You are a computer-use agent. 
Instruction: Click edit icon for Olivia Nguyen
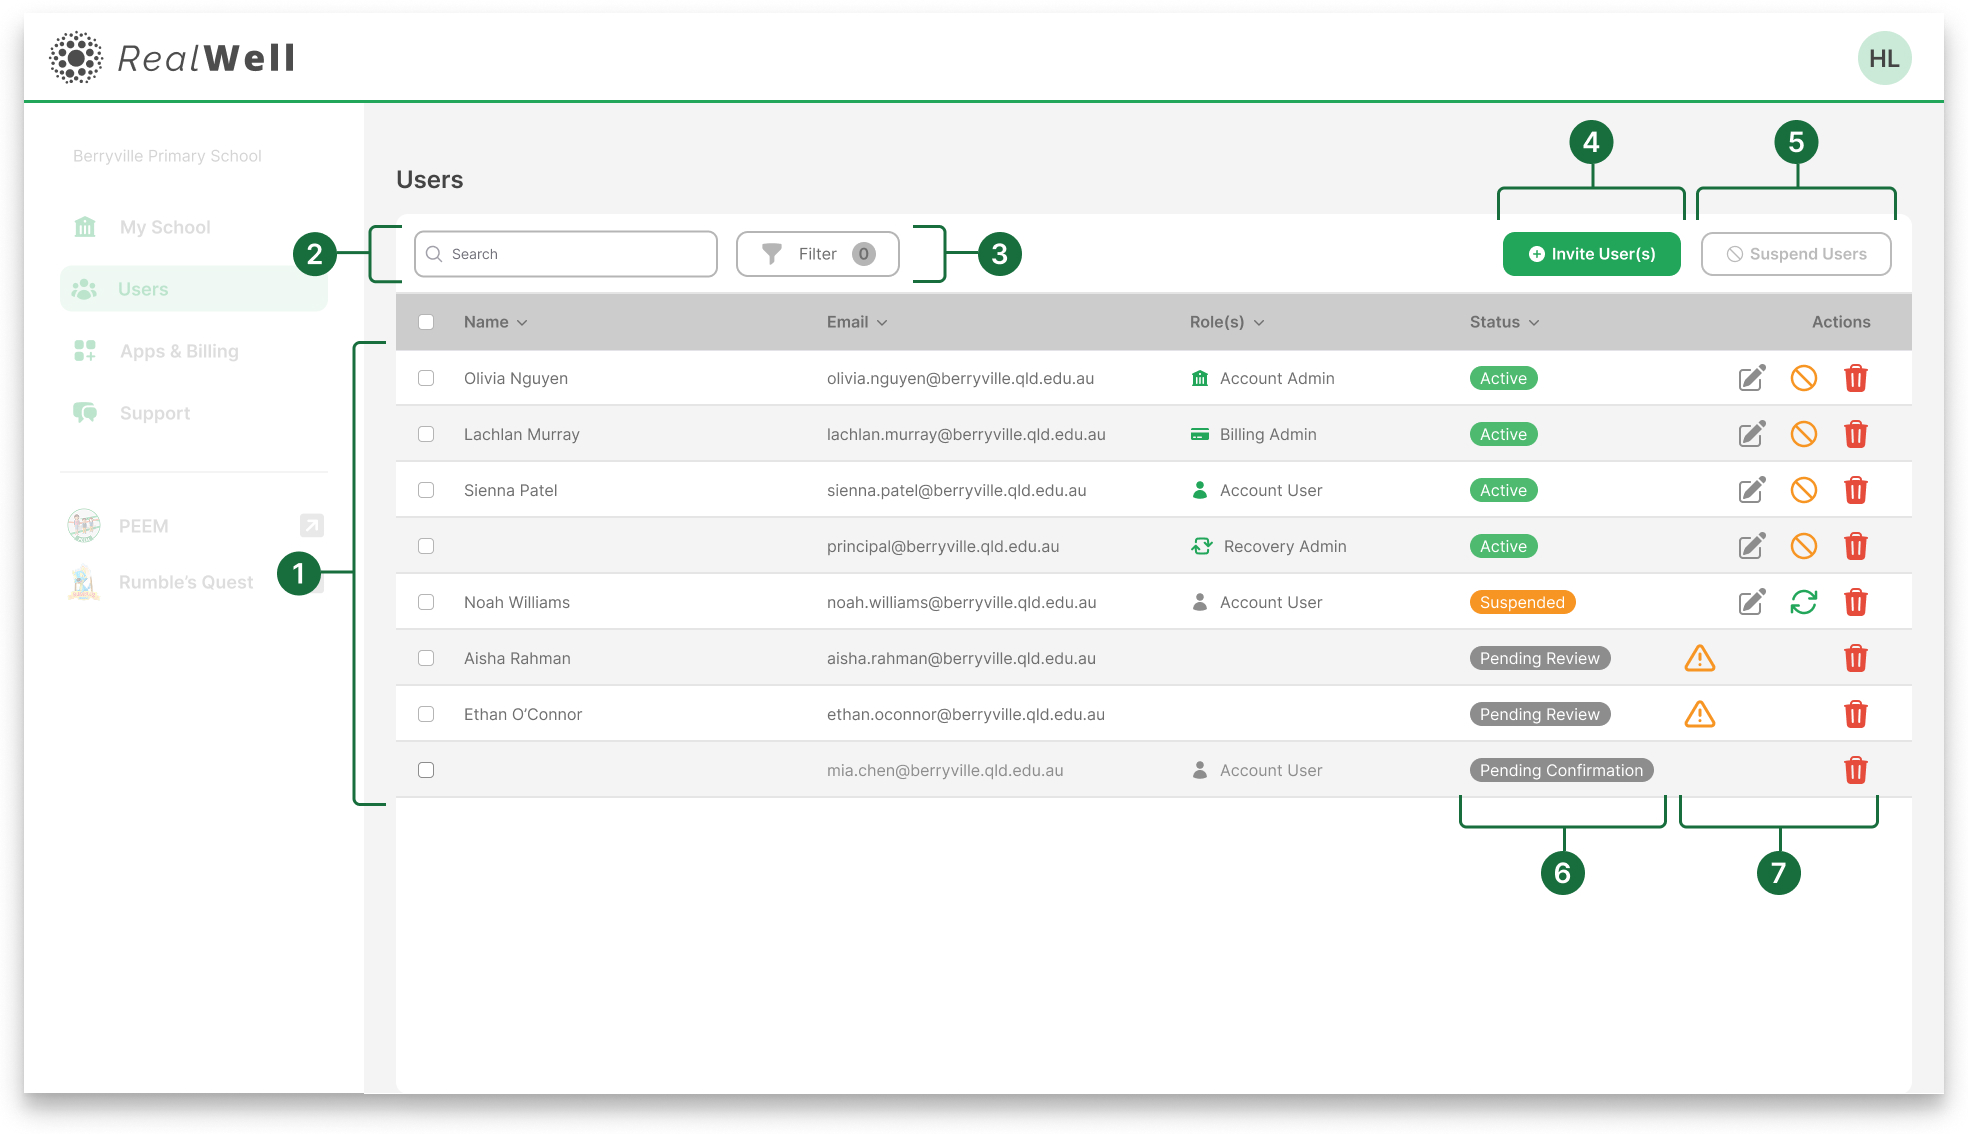[1751, 378]
